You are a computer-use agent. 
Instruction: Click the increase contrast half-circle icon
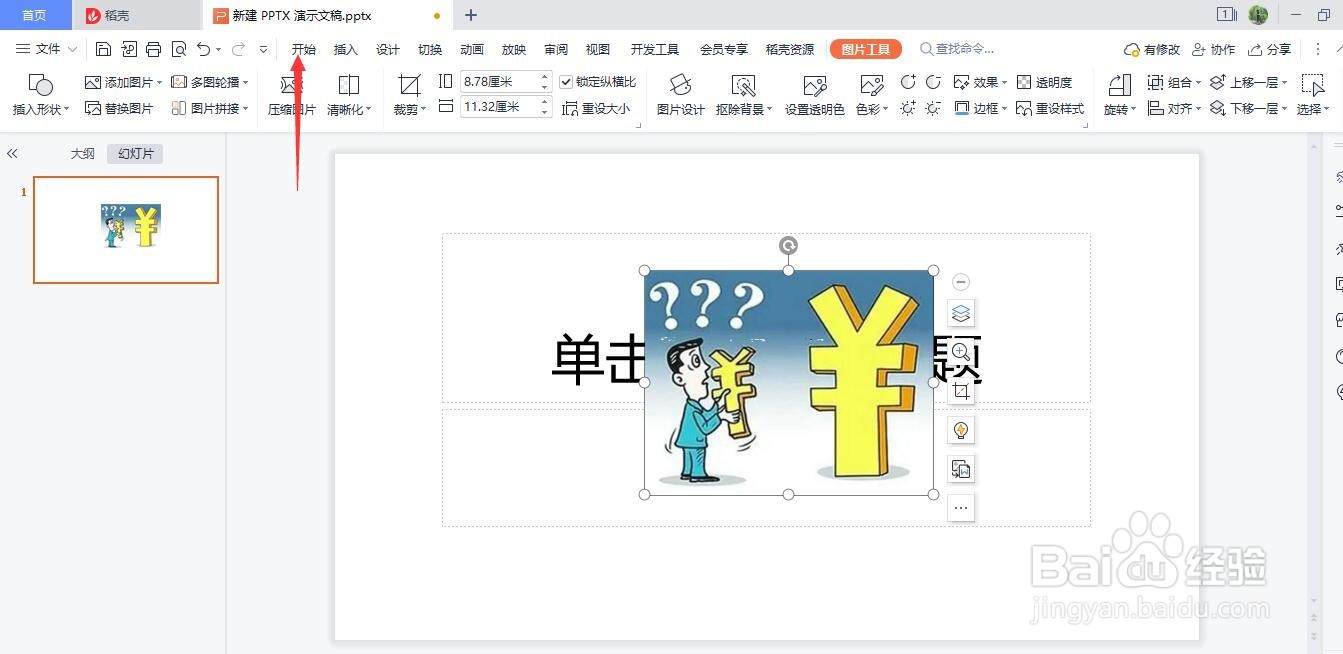908,82
